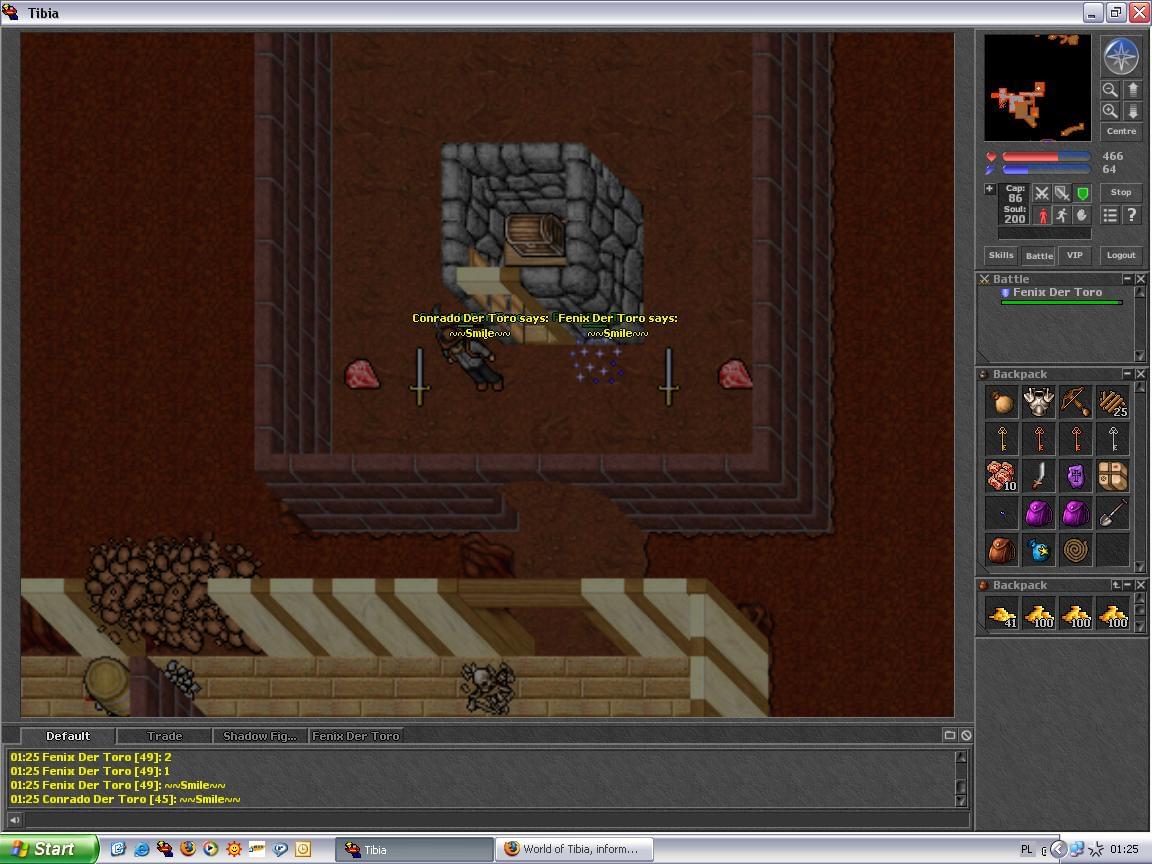Open the options list icon
The width and height of the screenshot is (1152, 864).
tap(1110, 215)
